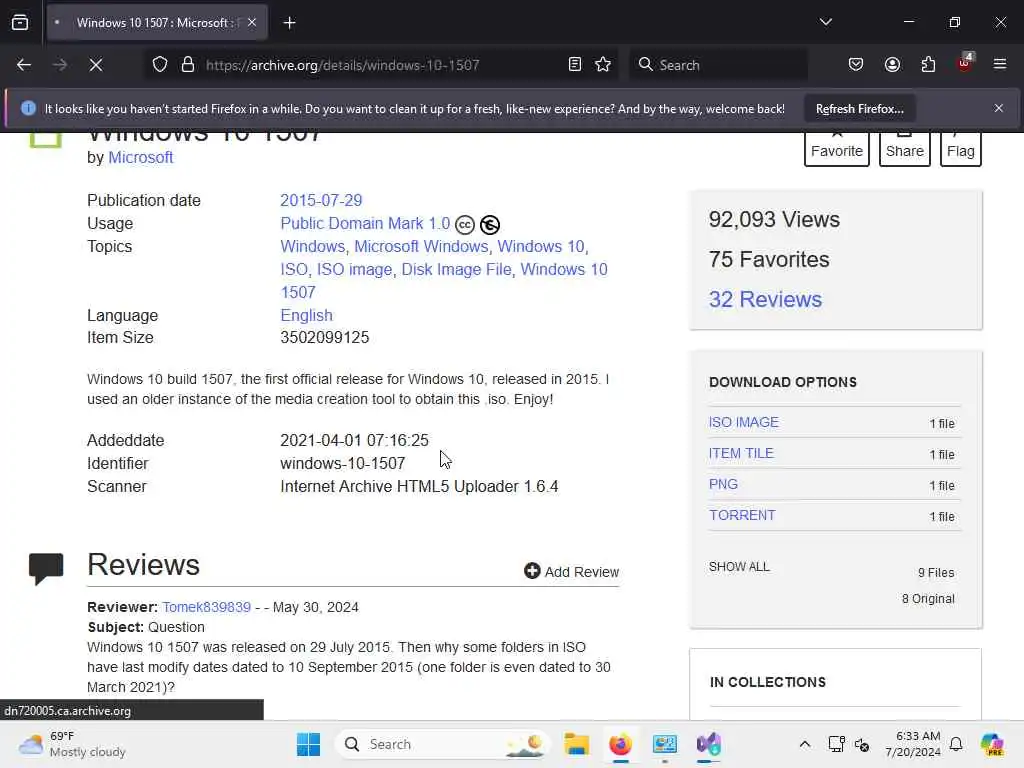Open reviewer Tomek839839 profile
This screenshot has height=768, width=1024.
point(206,607)
